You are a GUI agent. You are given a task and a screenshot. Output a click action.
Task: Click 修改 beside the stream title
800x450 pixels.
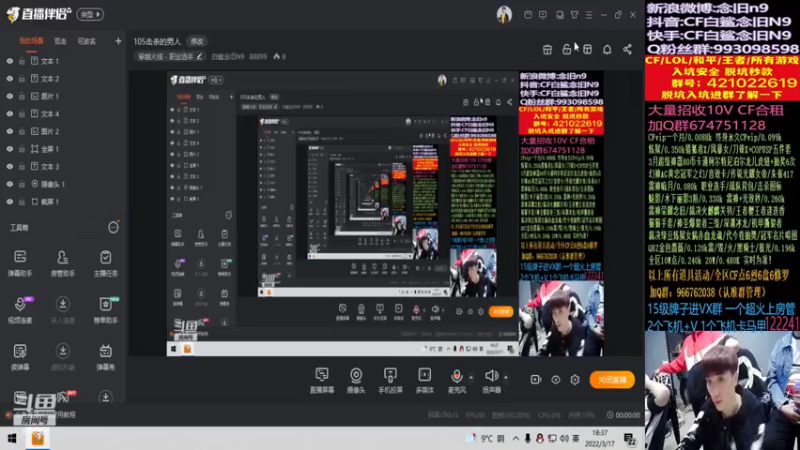pyautogui.click(x=197, y=41)
